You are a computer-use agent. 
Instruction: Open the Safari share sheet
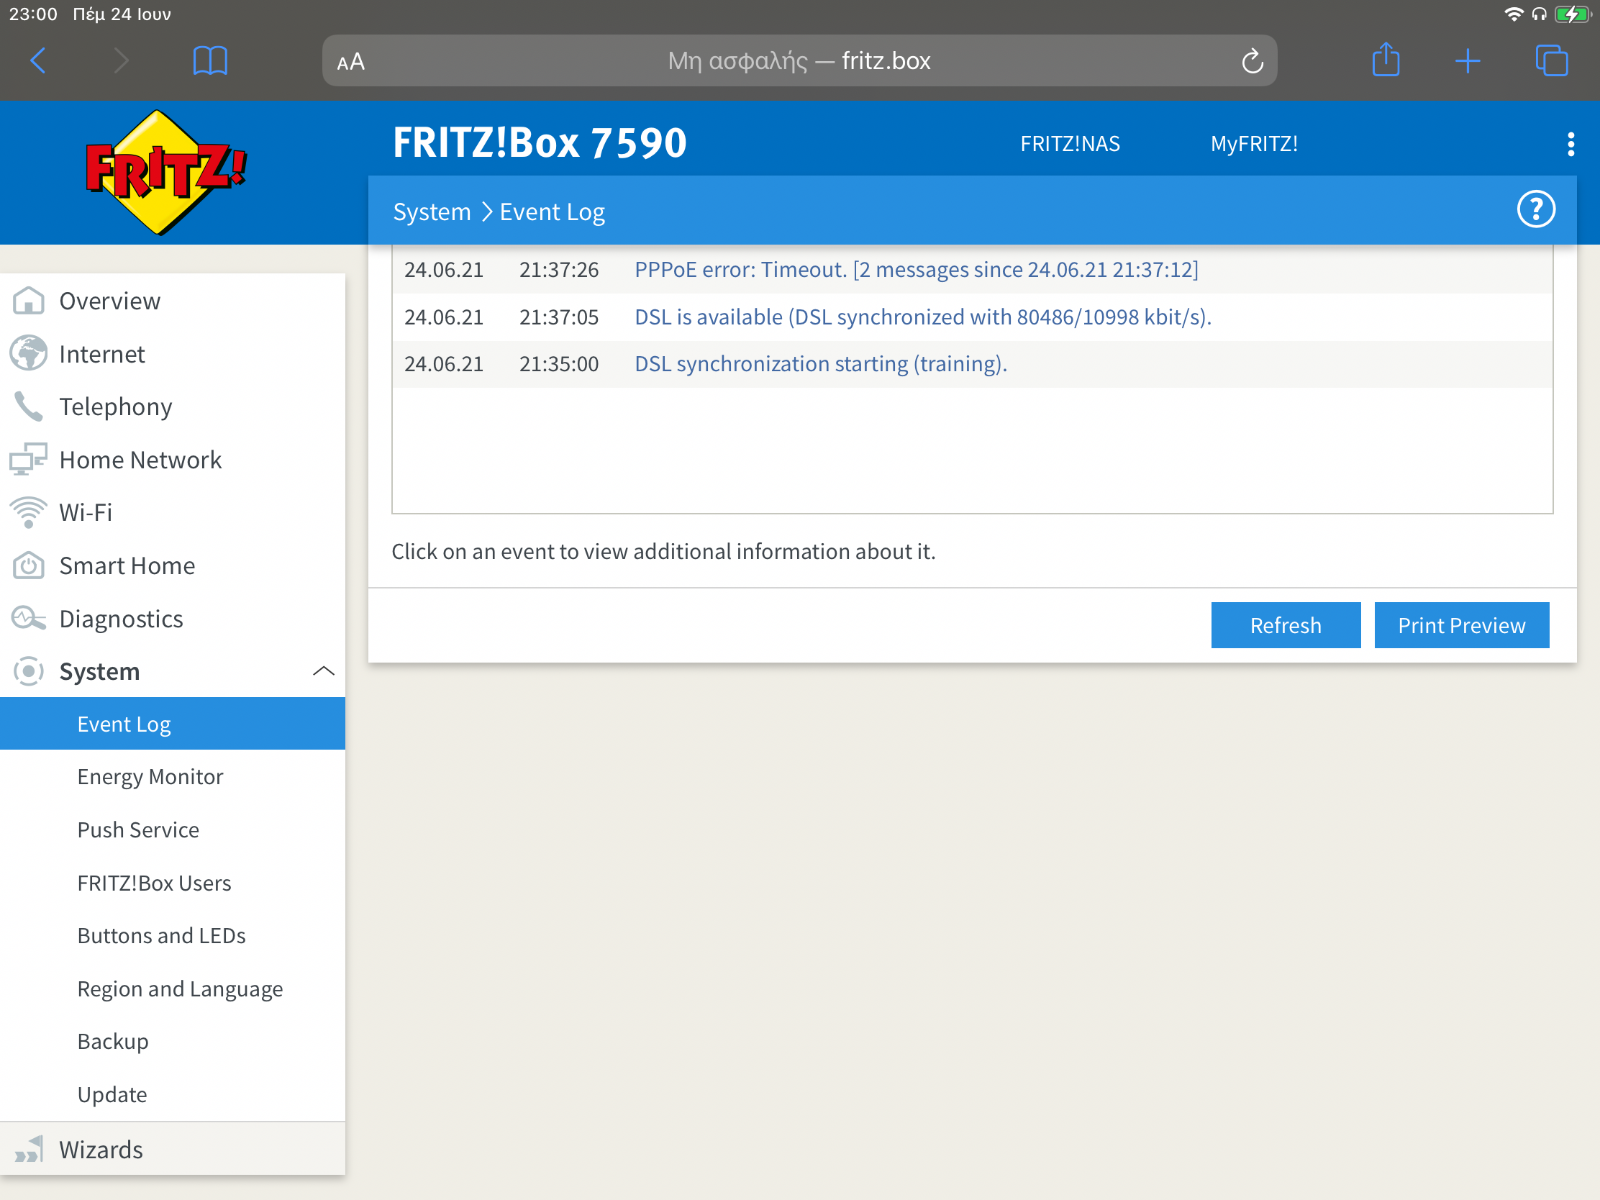1386,60
